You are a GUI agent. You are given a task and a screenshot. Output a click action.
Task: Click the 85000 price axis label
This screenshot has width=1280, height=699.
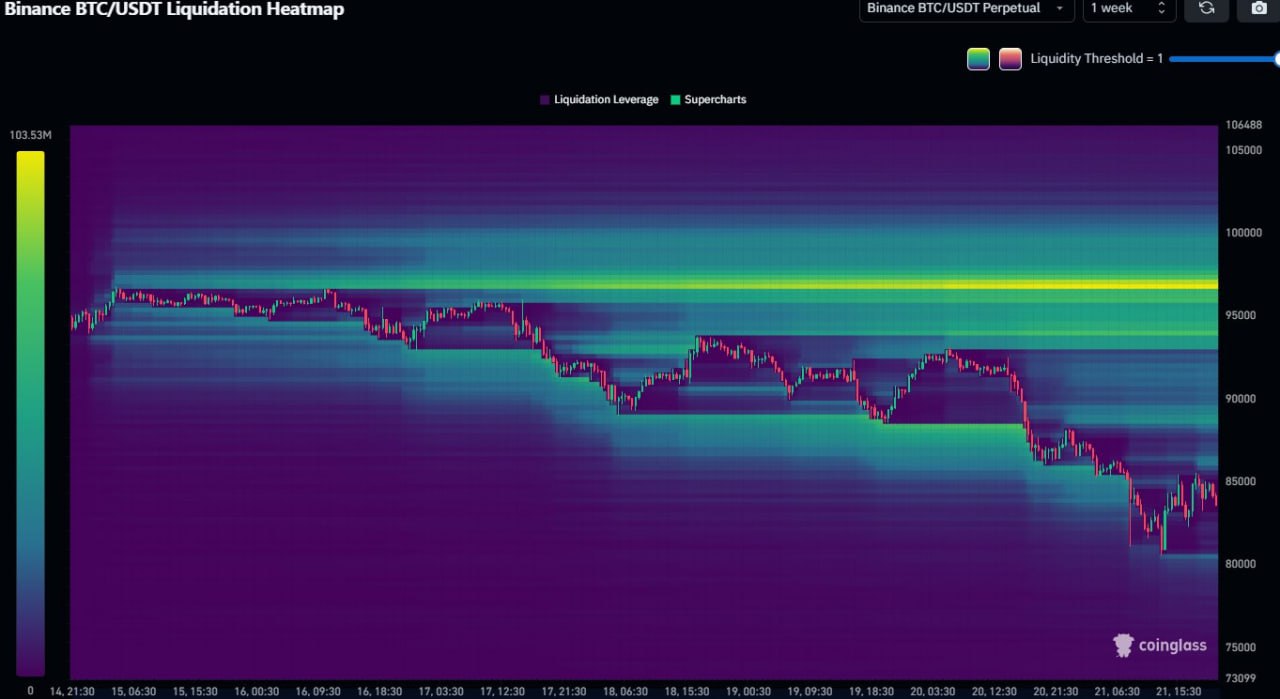click(x=1243, y=481)
